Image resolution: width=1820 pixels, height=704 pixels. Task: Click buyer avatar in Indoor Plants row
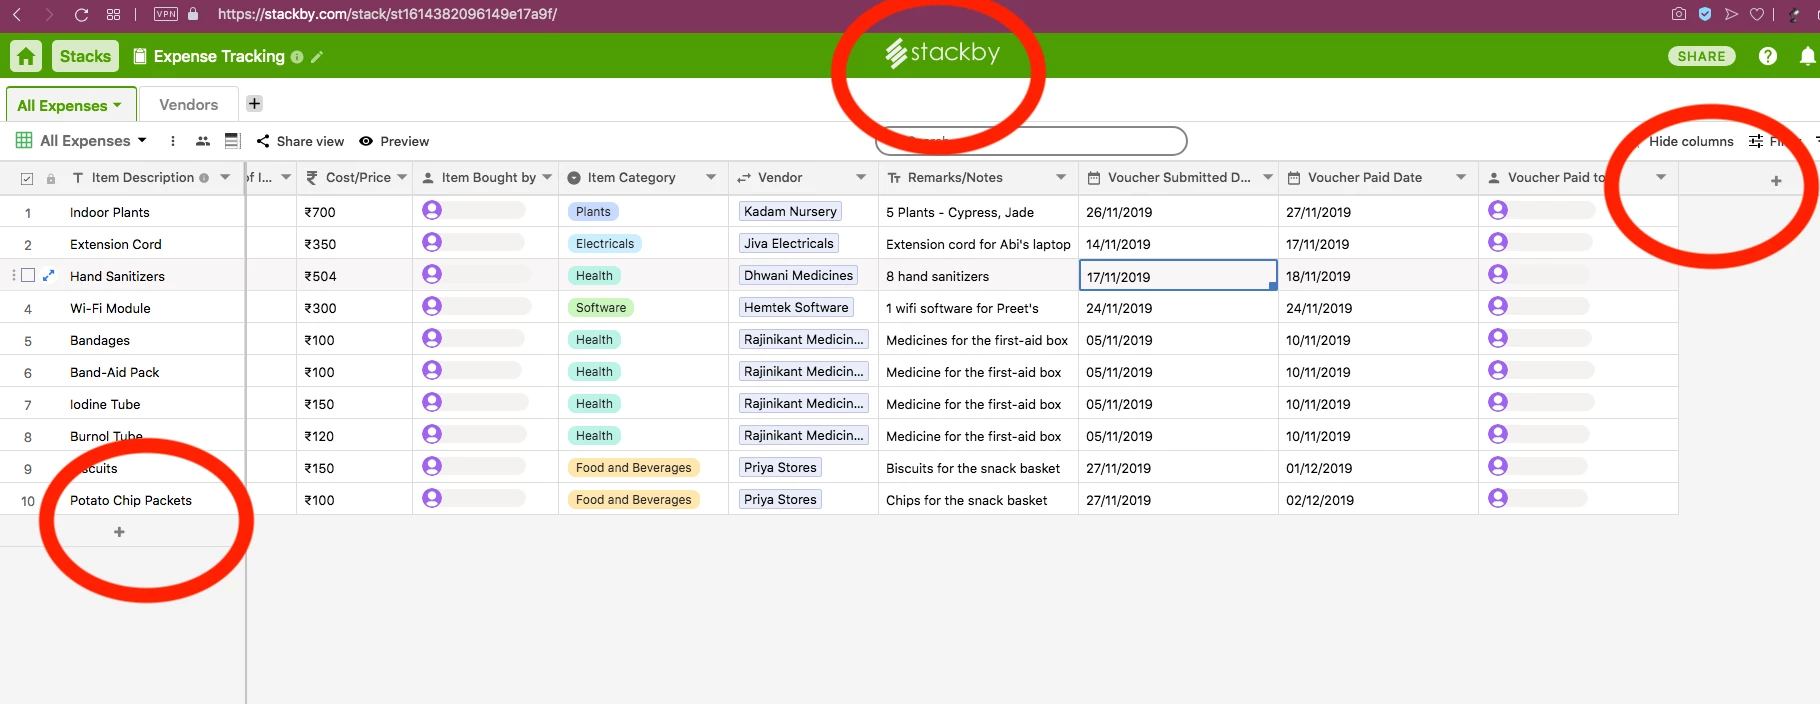pyautogui.click(x=432, y=210)
